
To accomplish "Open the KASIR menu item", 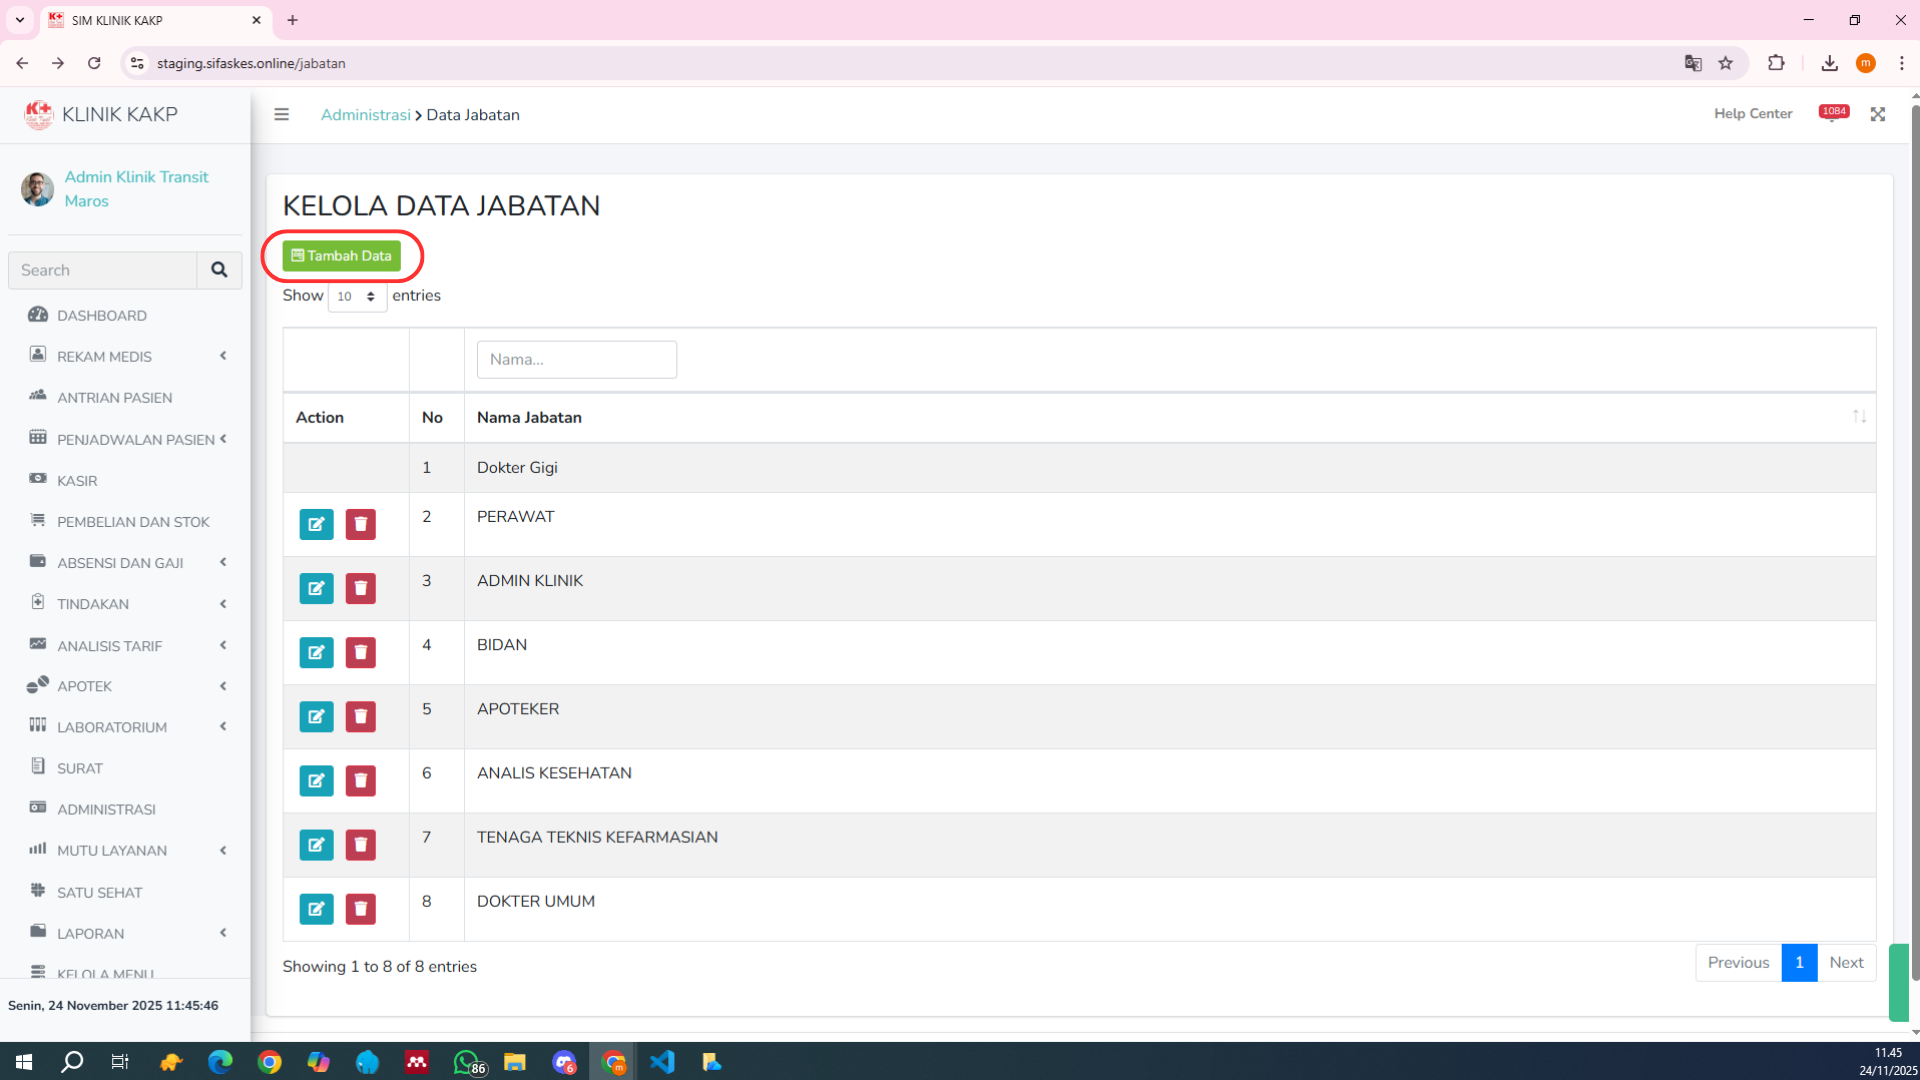I will 77,480.
